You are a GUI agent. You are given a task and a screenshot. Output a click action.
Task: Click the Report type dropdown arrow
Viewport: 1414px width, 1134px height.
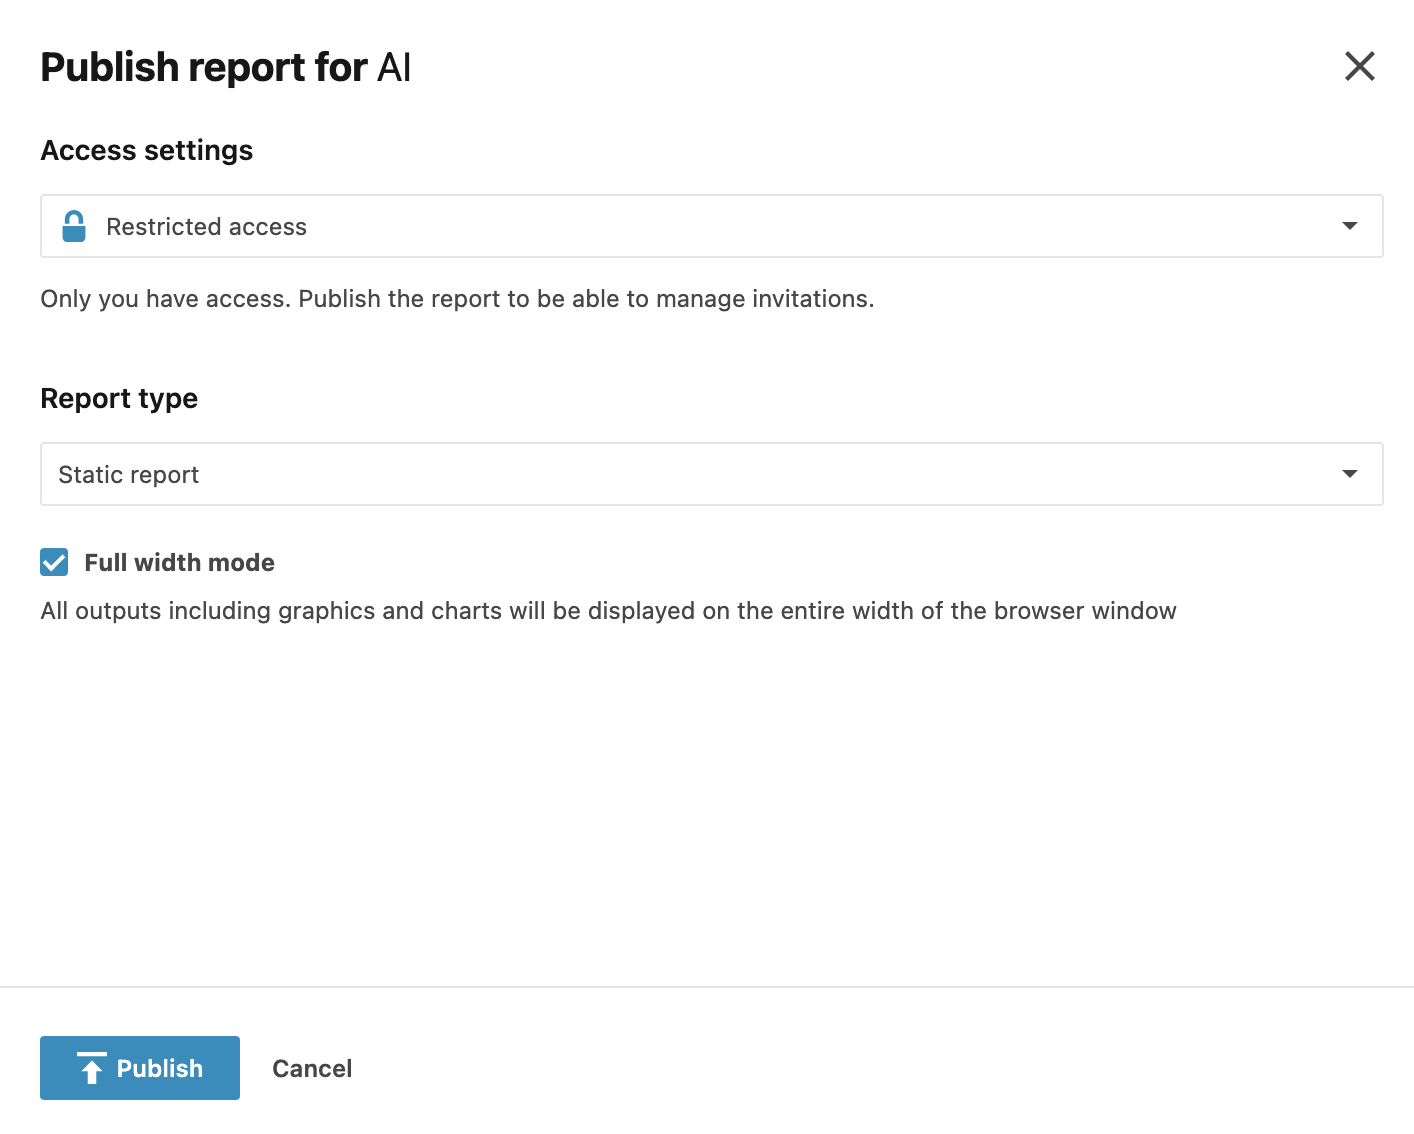point(1349,474)
